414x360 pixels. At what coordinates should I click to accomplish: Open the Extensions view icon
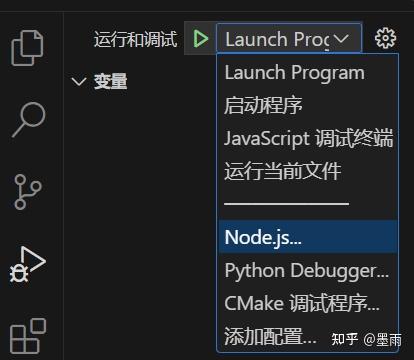click(x=28, y=336)
